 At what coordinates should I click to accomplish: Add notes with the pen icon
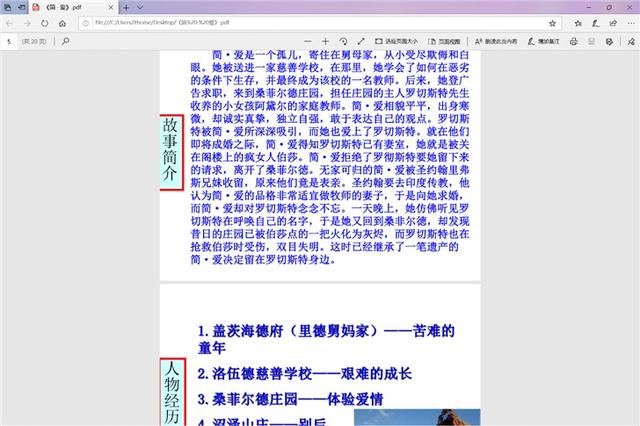coord(596,23)
